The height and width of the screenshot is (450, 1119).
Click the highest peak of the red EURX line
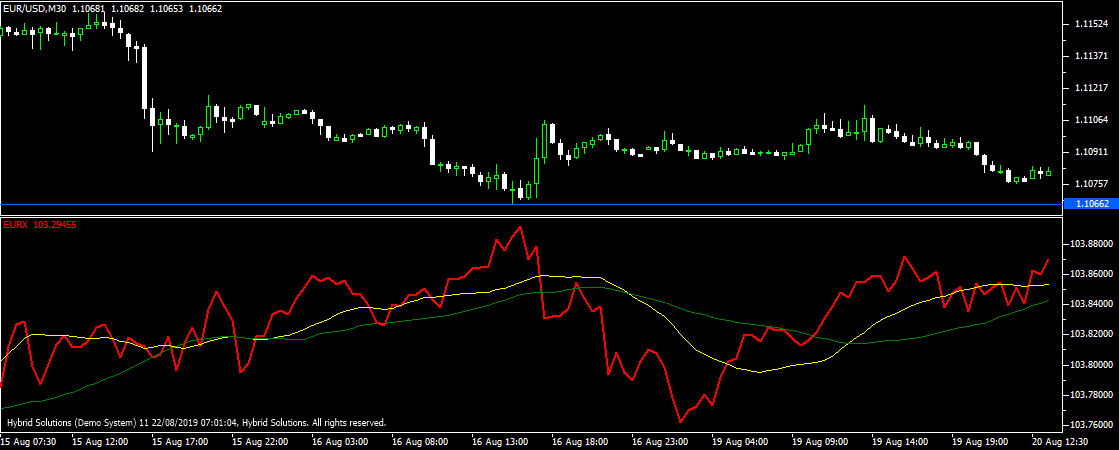[520, 227]
